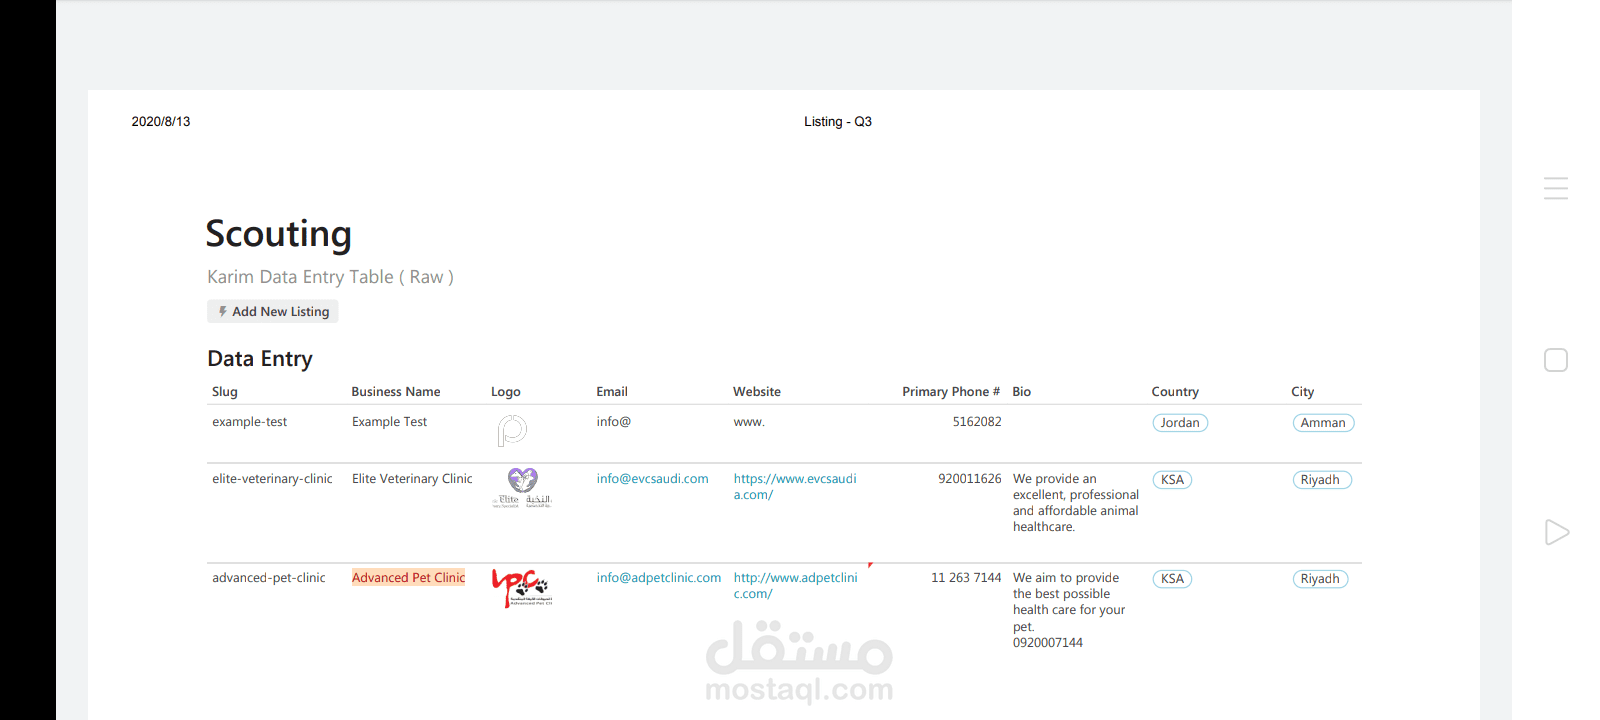Viewport: 1600px width, 720px height.
Task: Select the advanced-pet-clinic slug cell
Action: click(x=268, y=578)
